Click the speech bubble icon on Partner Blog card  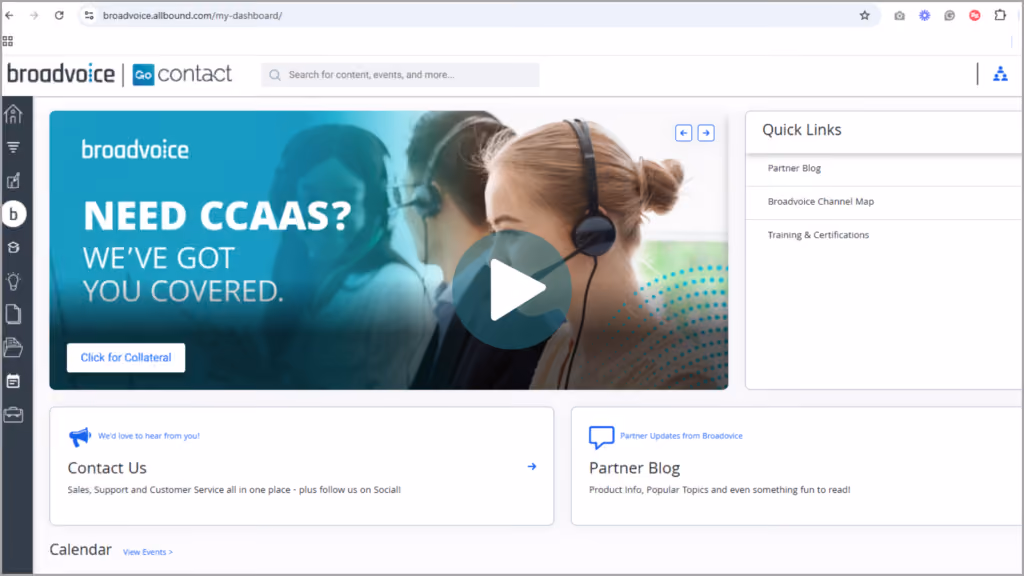pos(601,437)
